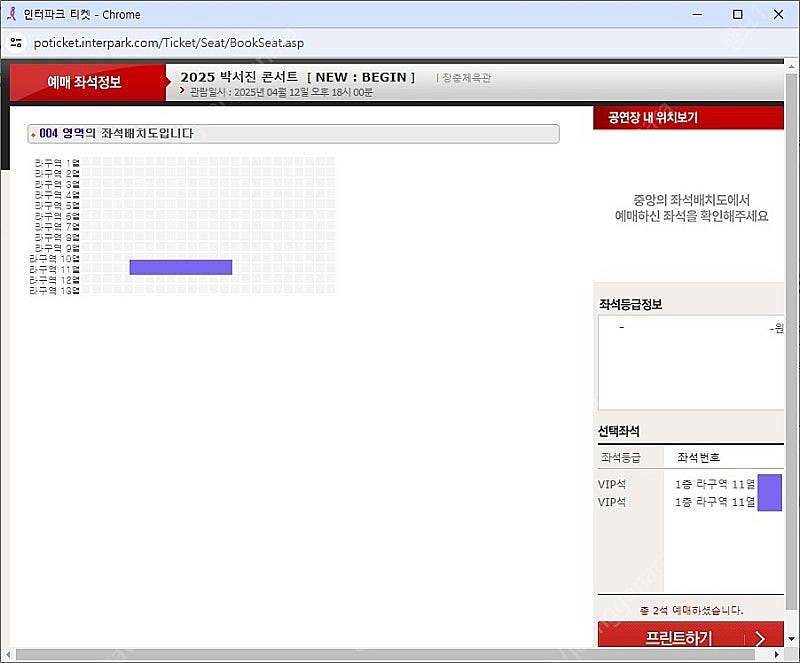Click the 좌석등급 column header
This screenshot has width=800, height=663.
pyautogui.click(x=620, y=457)
